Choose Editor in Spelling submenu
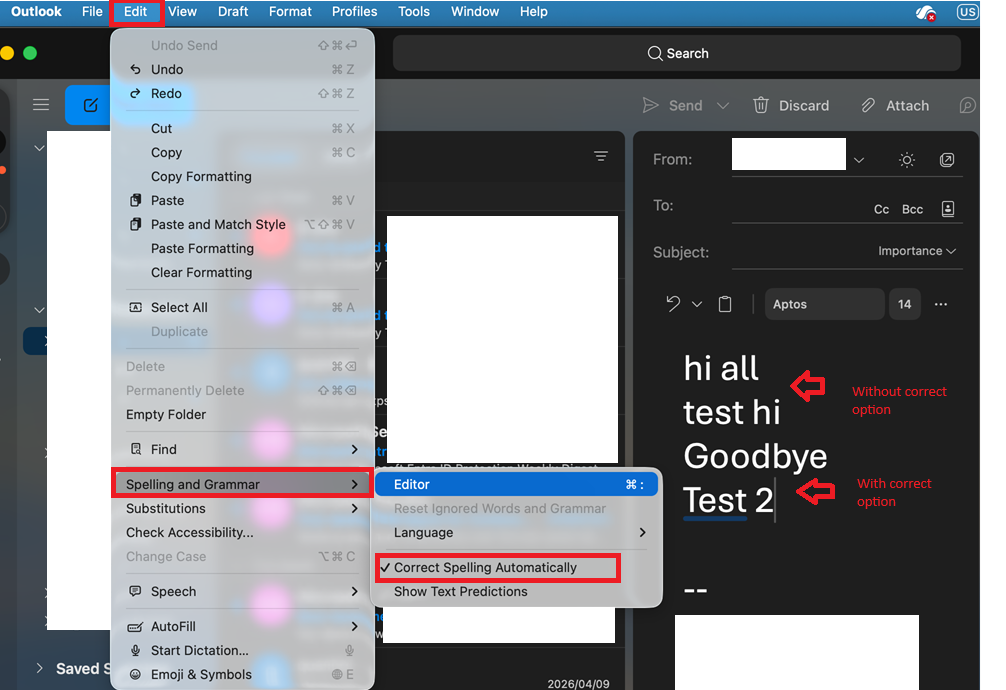 point(516,485)
